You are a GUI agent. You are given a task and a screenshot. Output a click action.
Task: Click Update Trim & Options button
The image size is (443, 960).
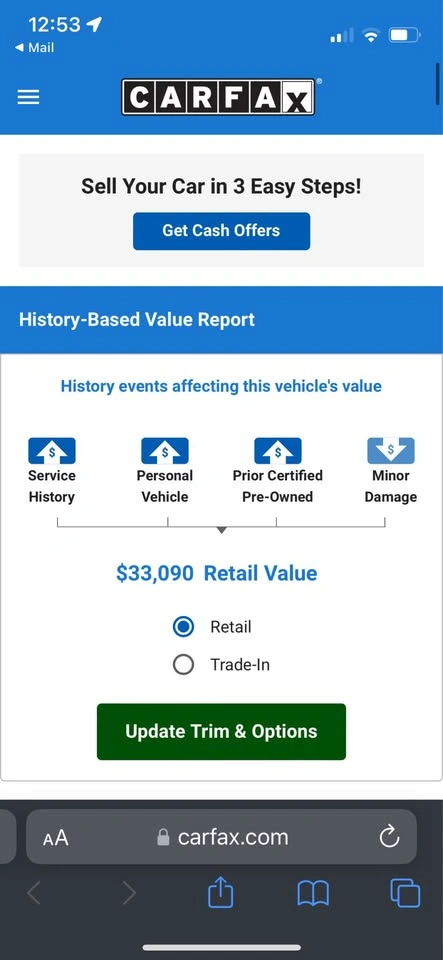(222, 732)
